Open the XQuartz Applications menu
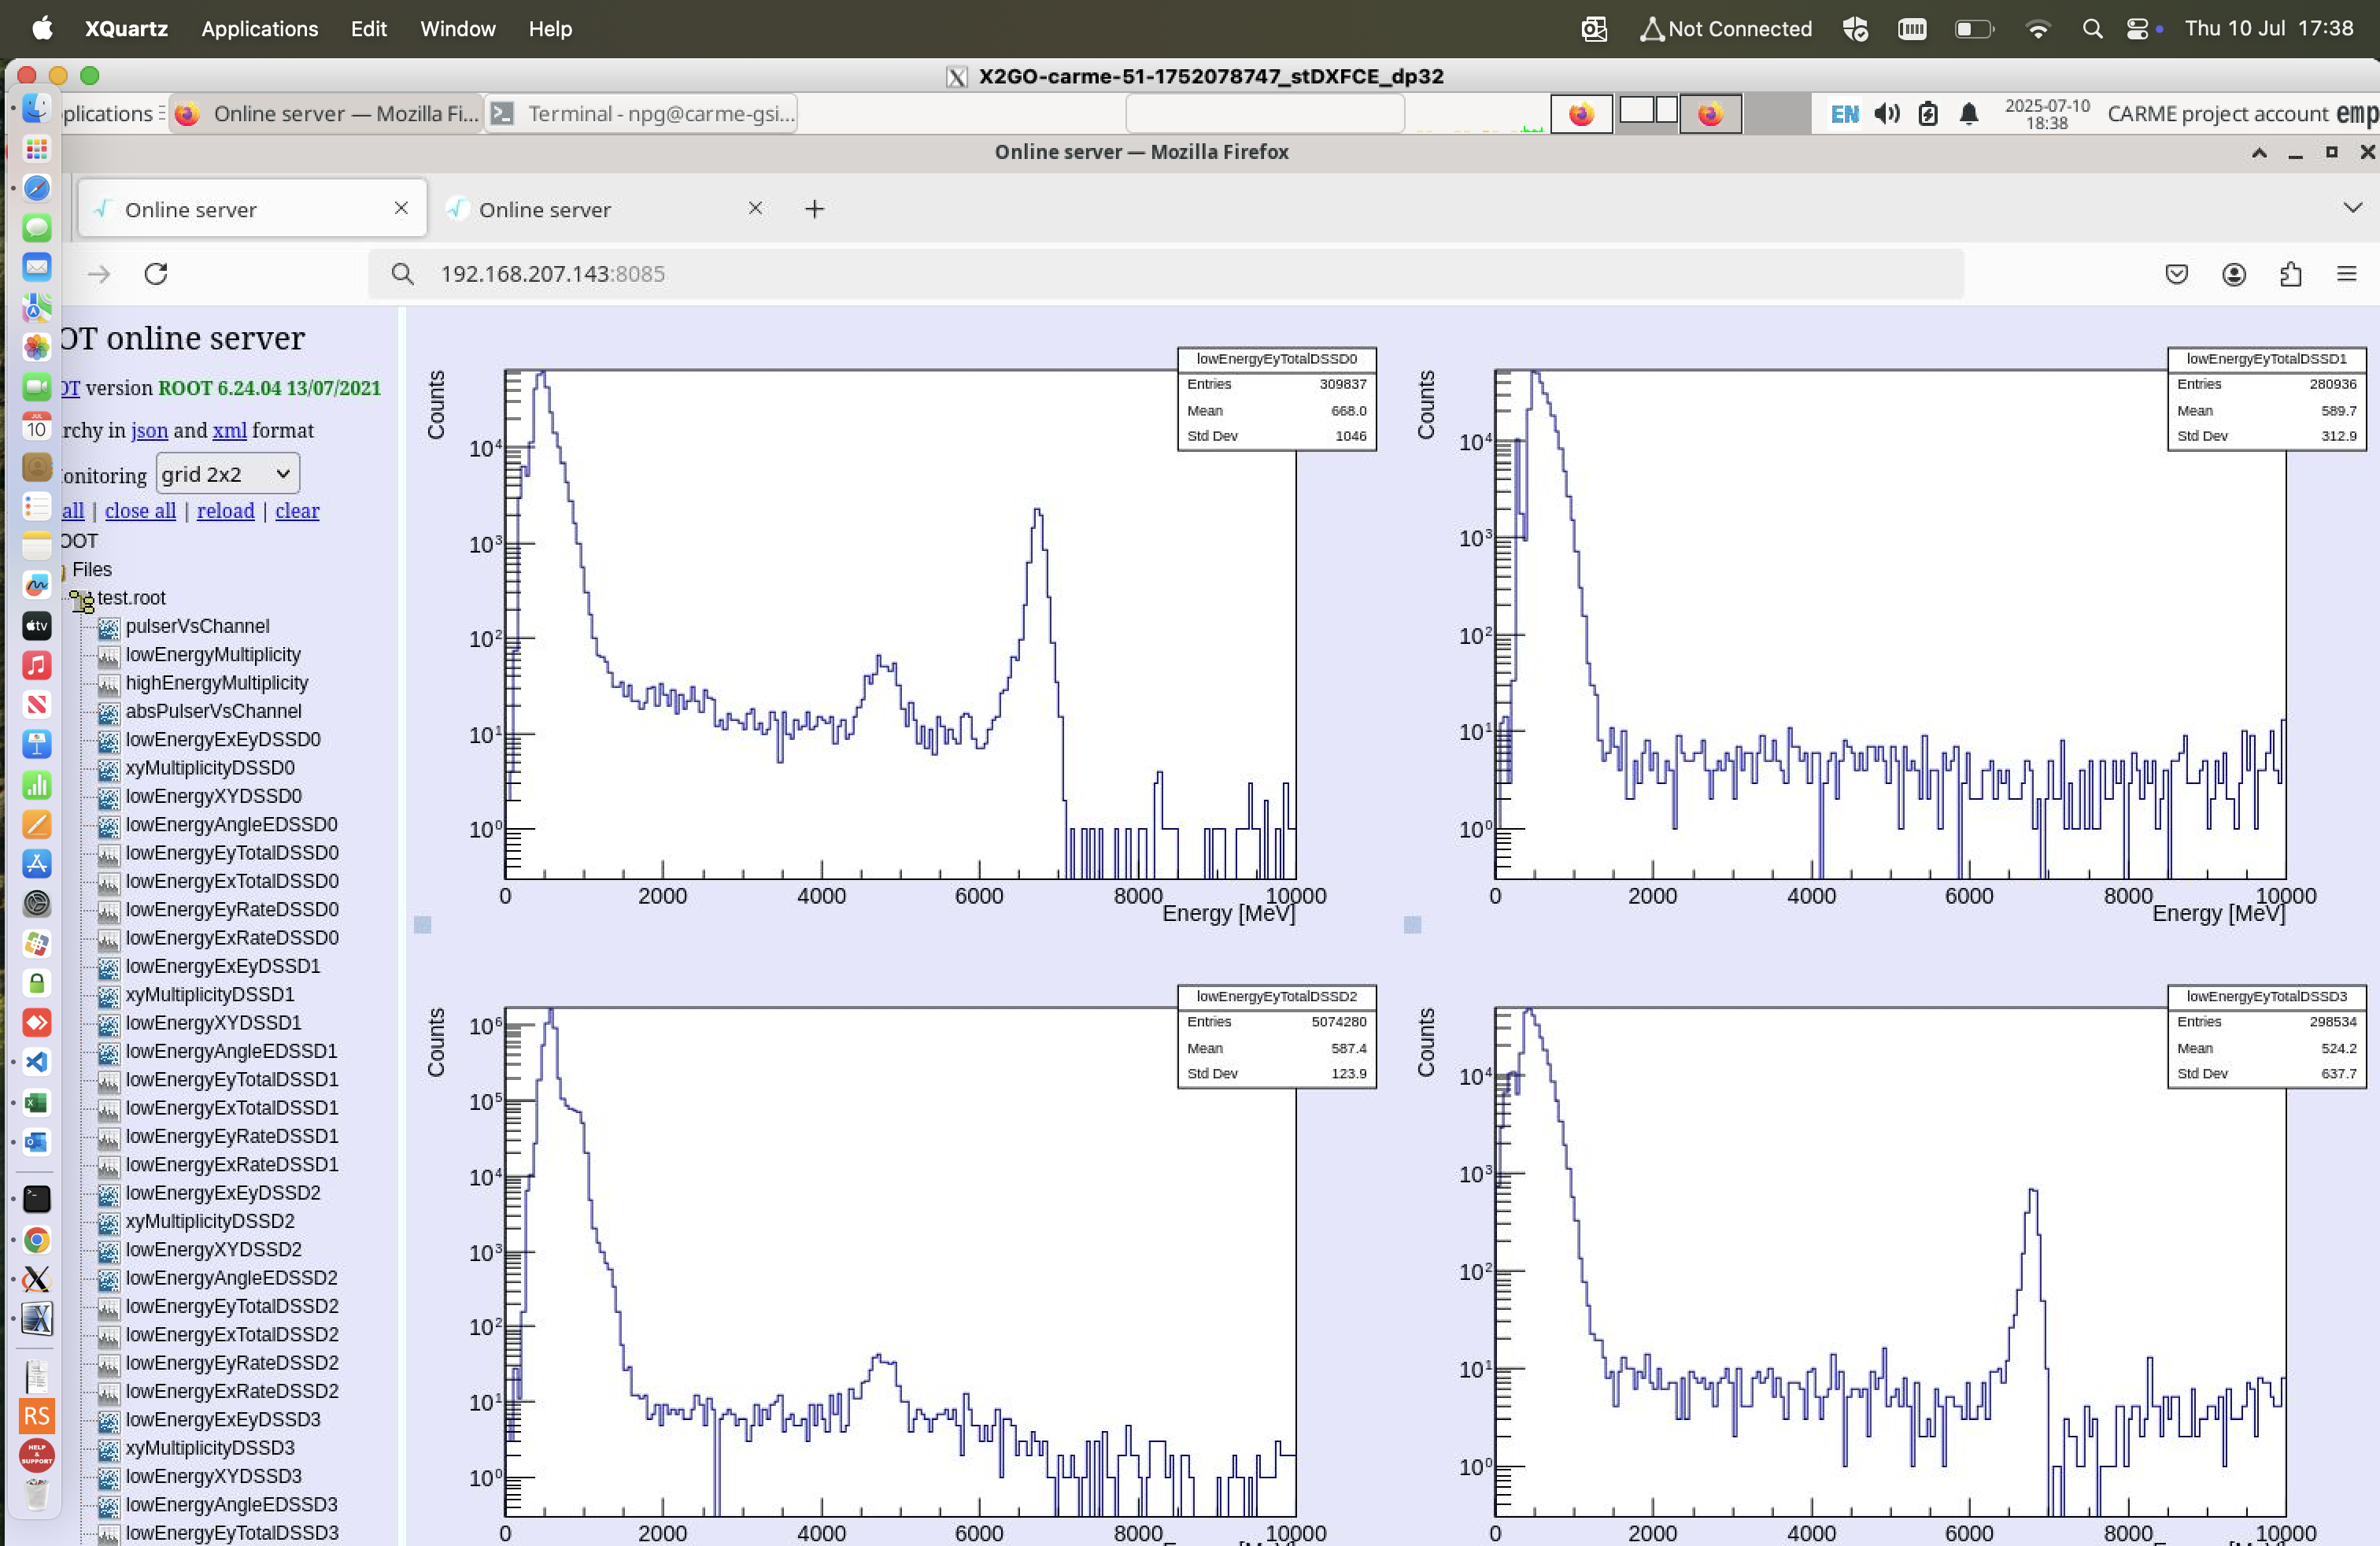Image resolution: width=2380 pixels, height=1546 pixels. pyautogui.click(x=259, y=29)
